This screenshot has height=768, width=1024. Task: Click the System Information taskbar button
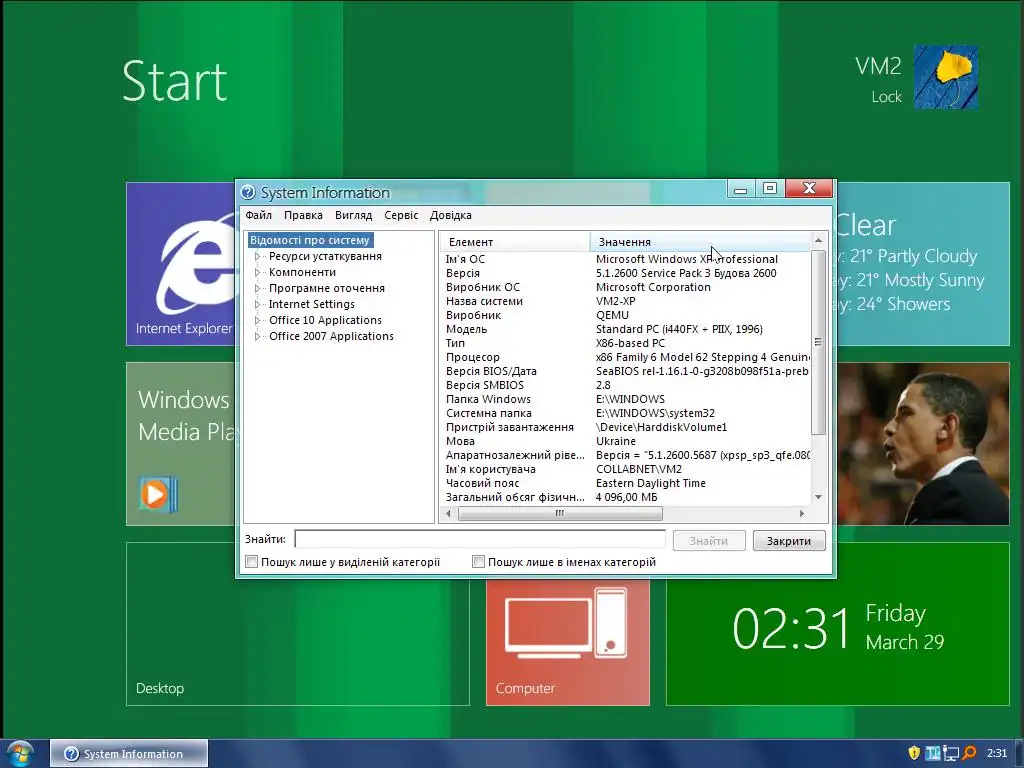coord(129,754)
